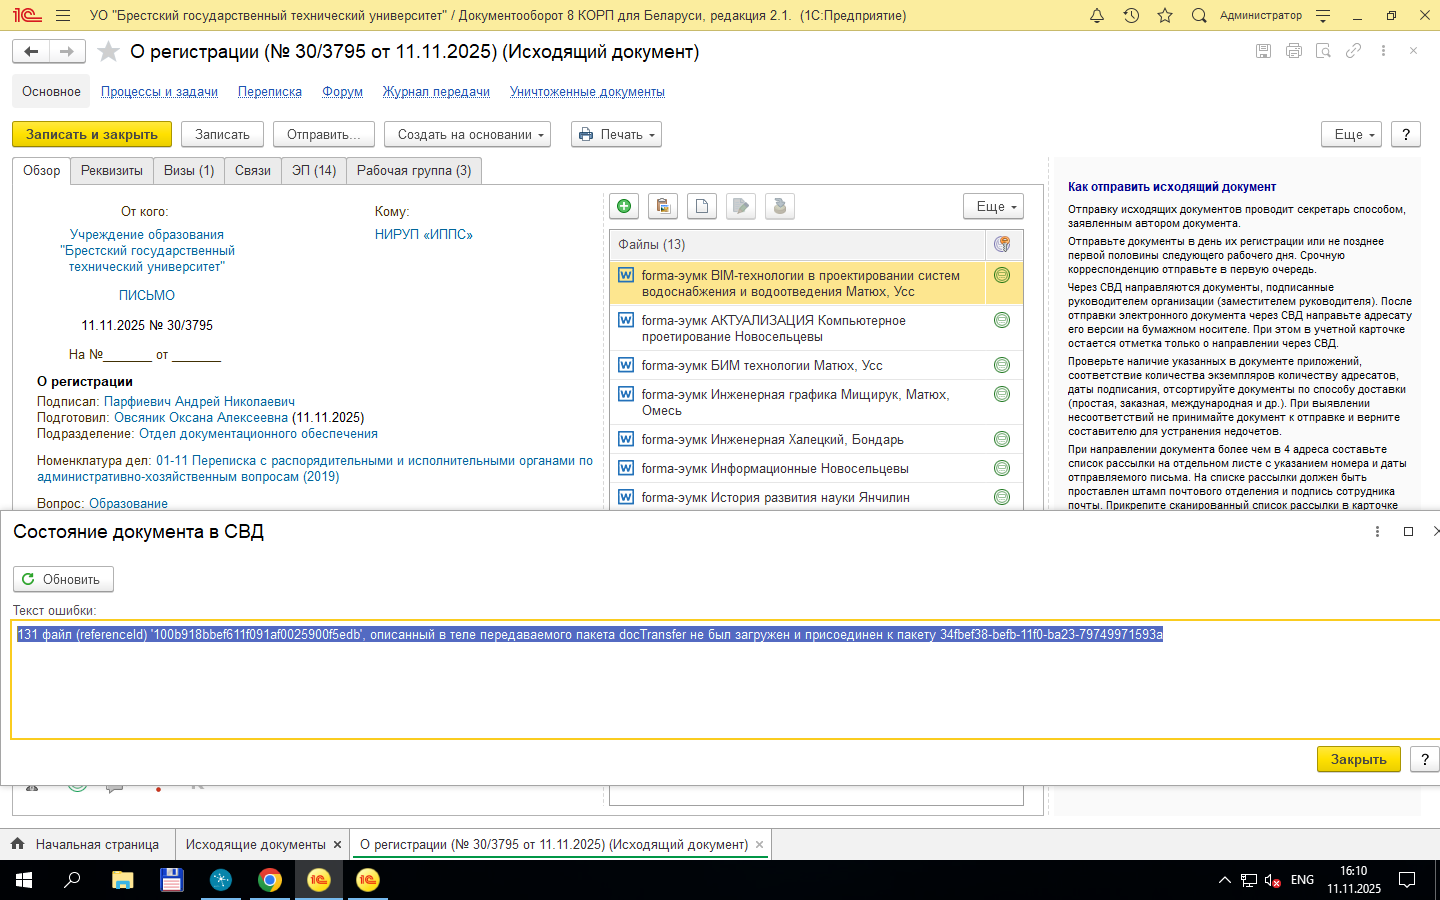
Task: Open the history clock icon
Action: pyautogui.click(x=1131, y=15)
